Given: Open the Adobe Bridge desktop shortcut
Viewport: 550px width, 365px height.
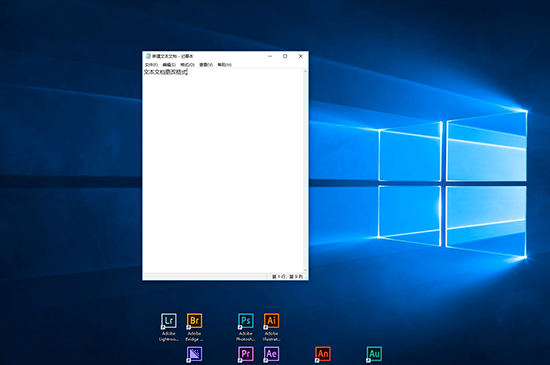Looking at the screenshot, I should pos(194,327).
